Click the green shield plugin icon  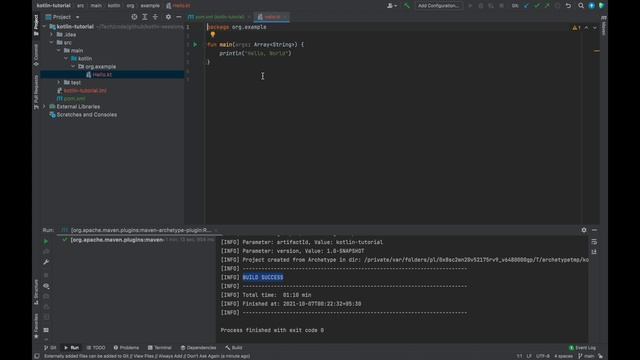tap(602, 6)
